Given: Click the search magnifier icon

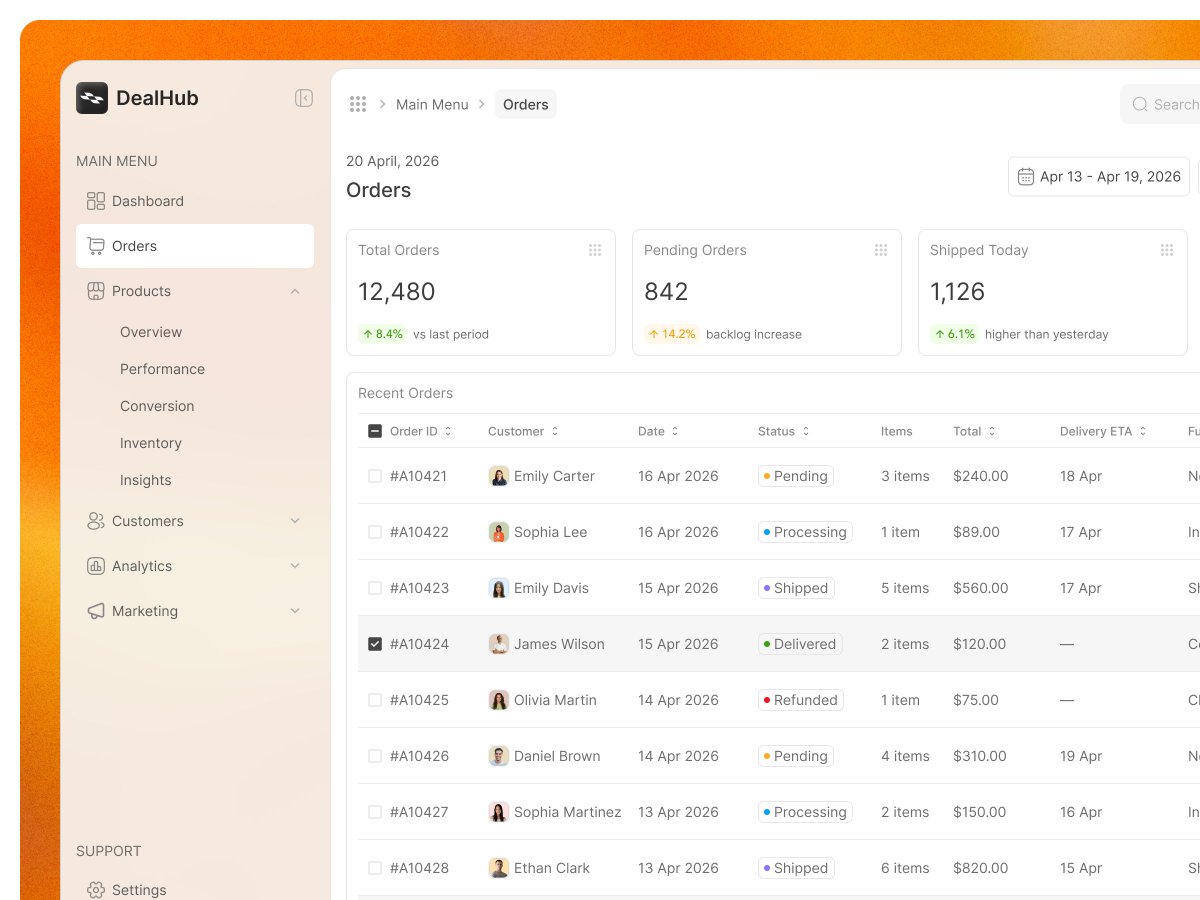Looking at the screenshot, I should [1140, 104].
